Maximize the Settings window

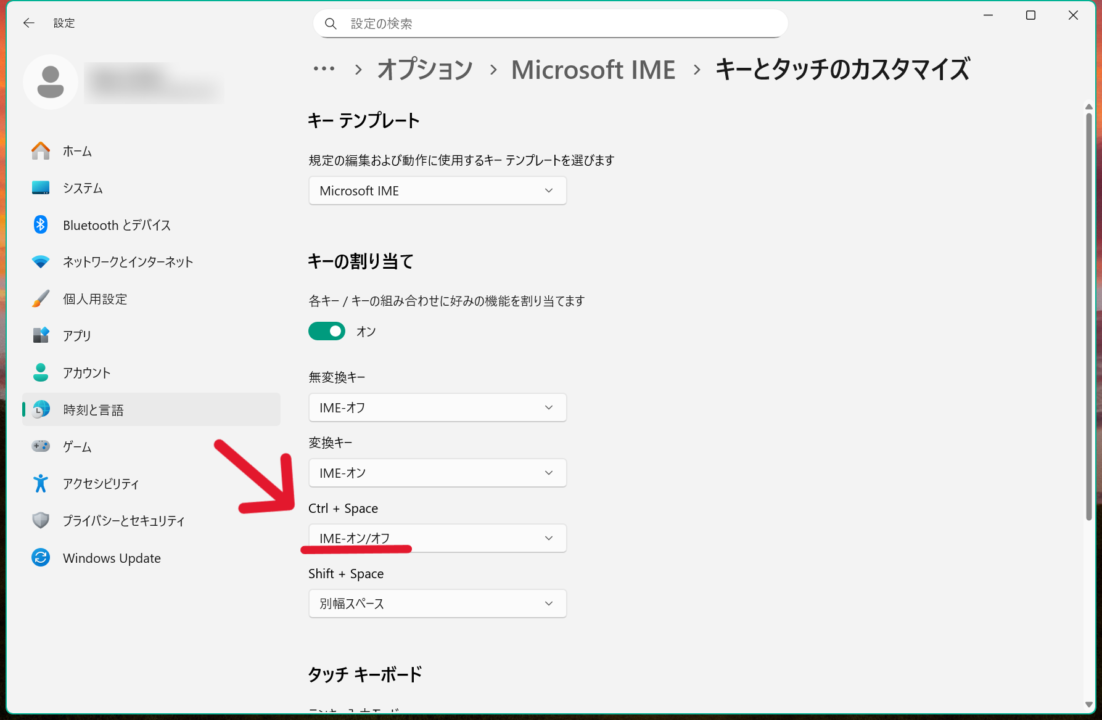1030,15
